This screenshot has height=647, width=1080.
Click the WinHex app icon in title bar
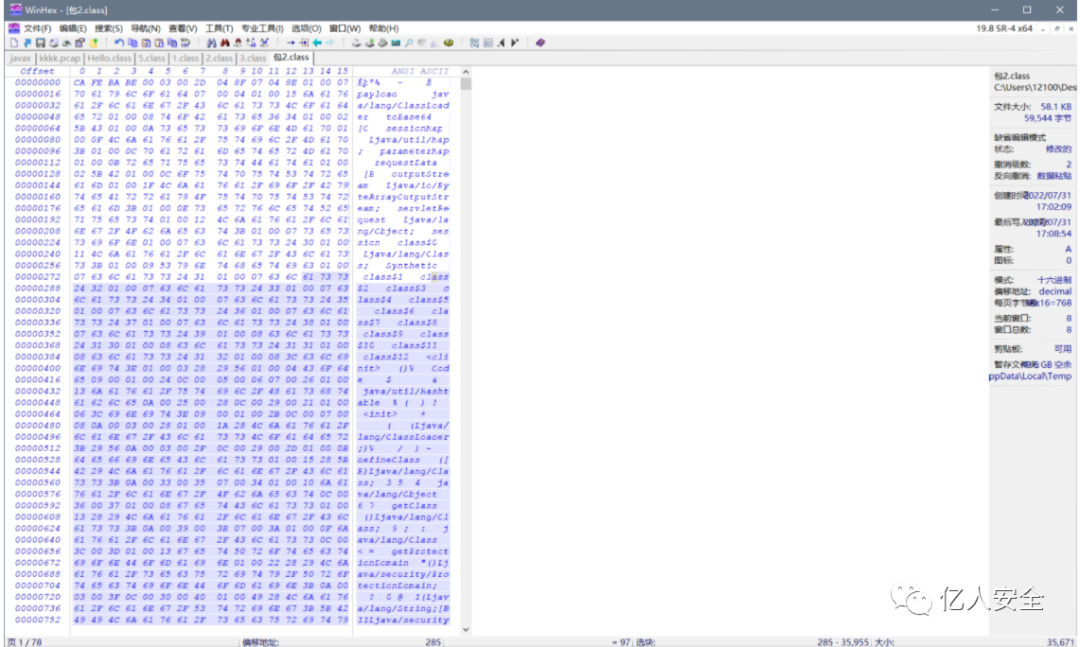[14, 10]
